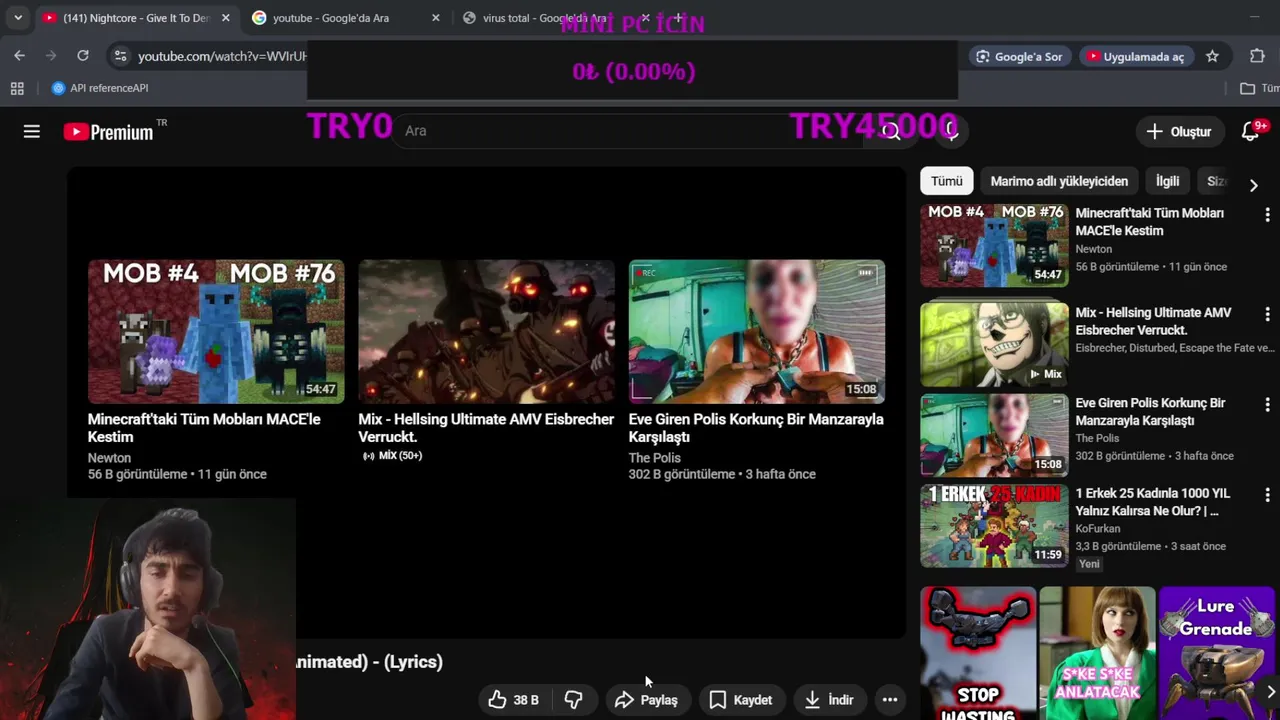Advance filter chips with right arrow
The height and width of the screenshot is (720, 1280).
(1253, 184)
